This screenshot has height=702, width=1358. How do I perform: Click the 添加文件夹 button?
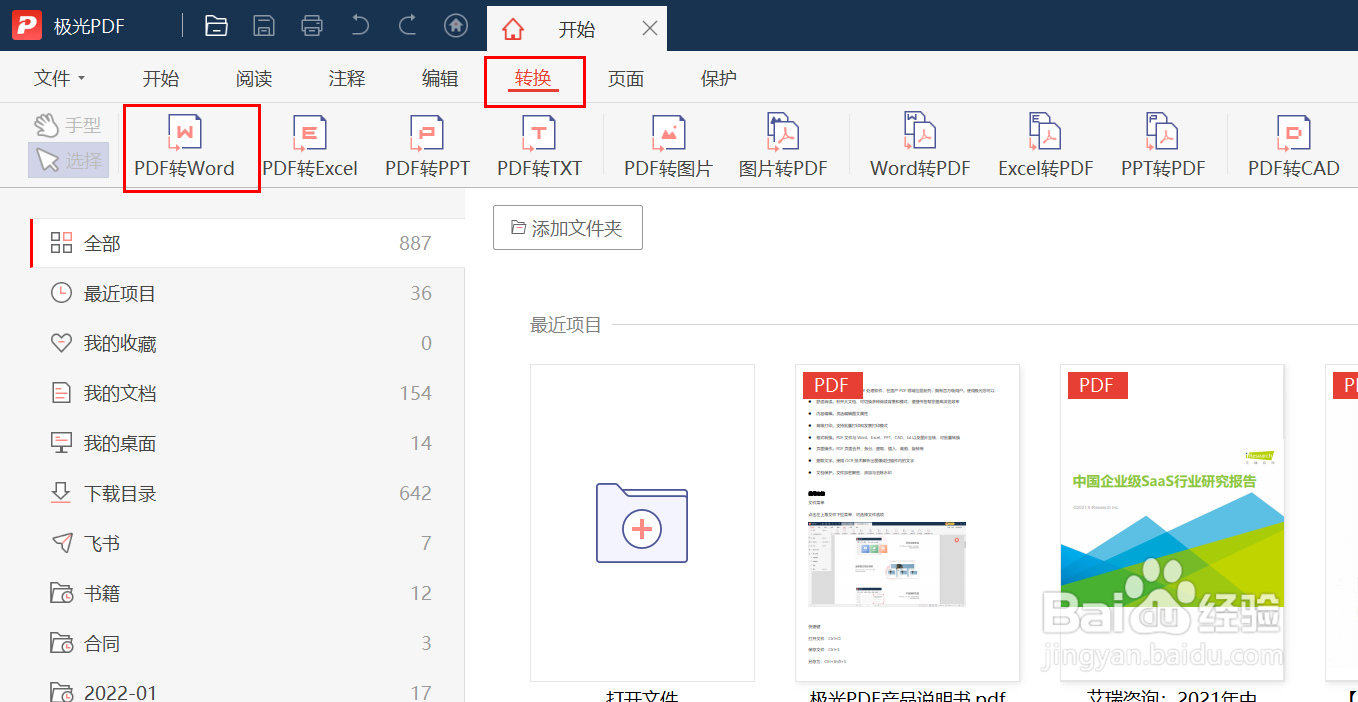tap(567, 227)
